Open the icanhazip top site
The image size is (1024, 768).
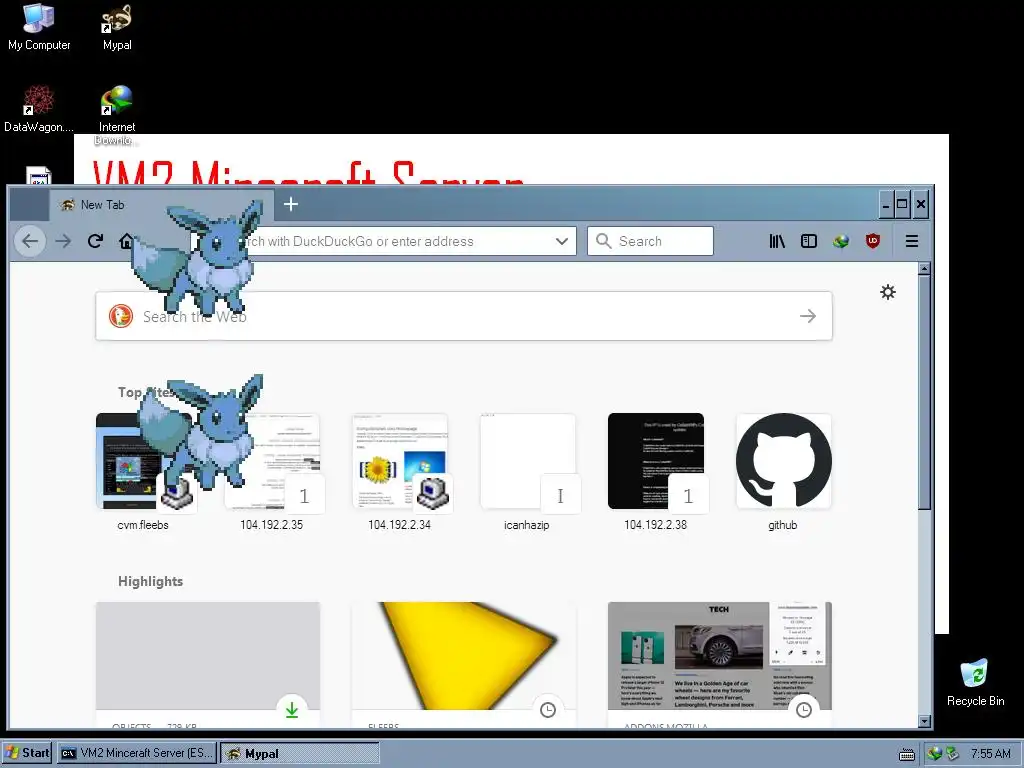click(527, 472)
